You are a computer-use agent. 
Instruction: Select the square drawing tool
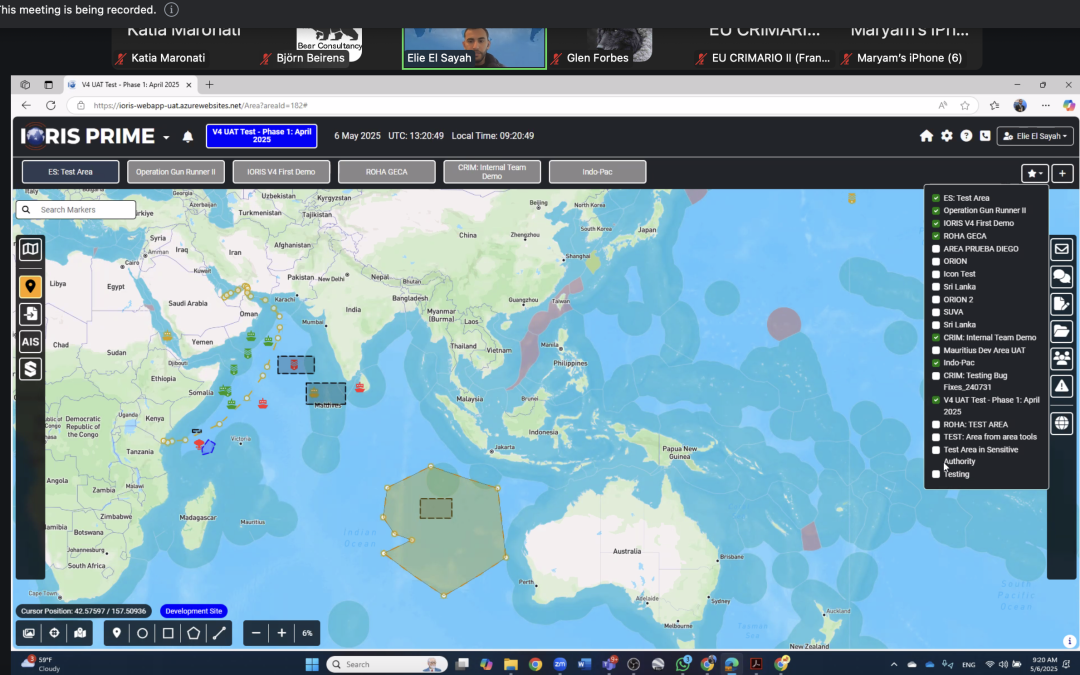(168, 633)
